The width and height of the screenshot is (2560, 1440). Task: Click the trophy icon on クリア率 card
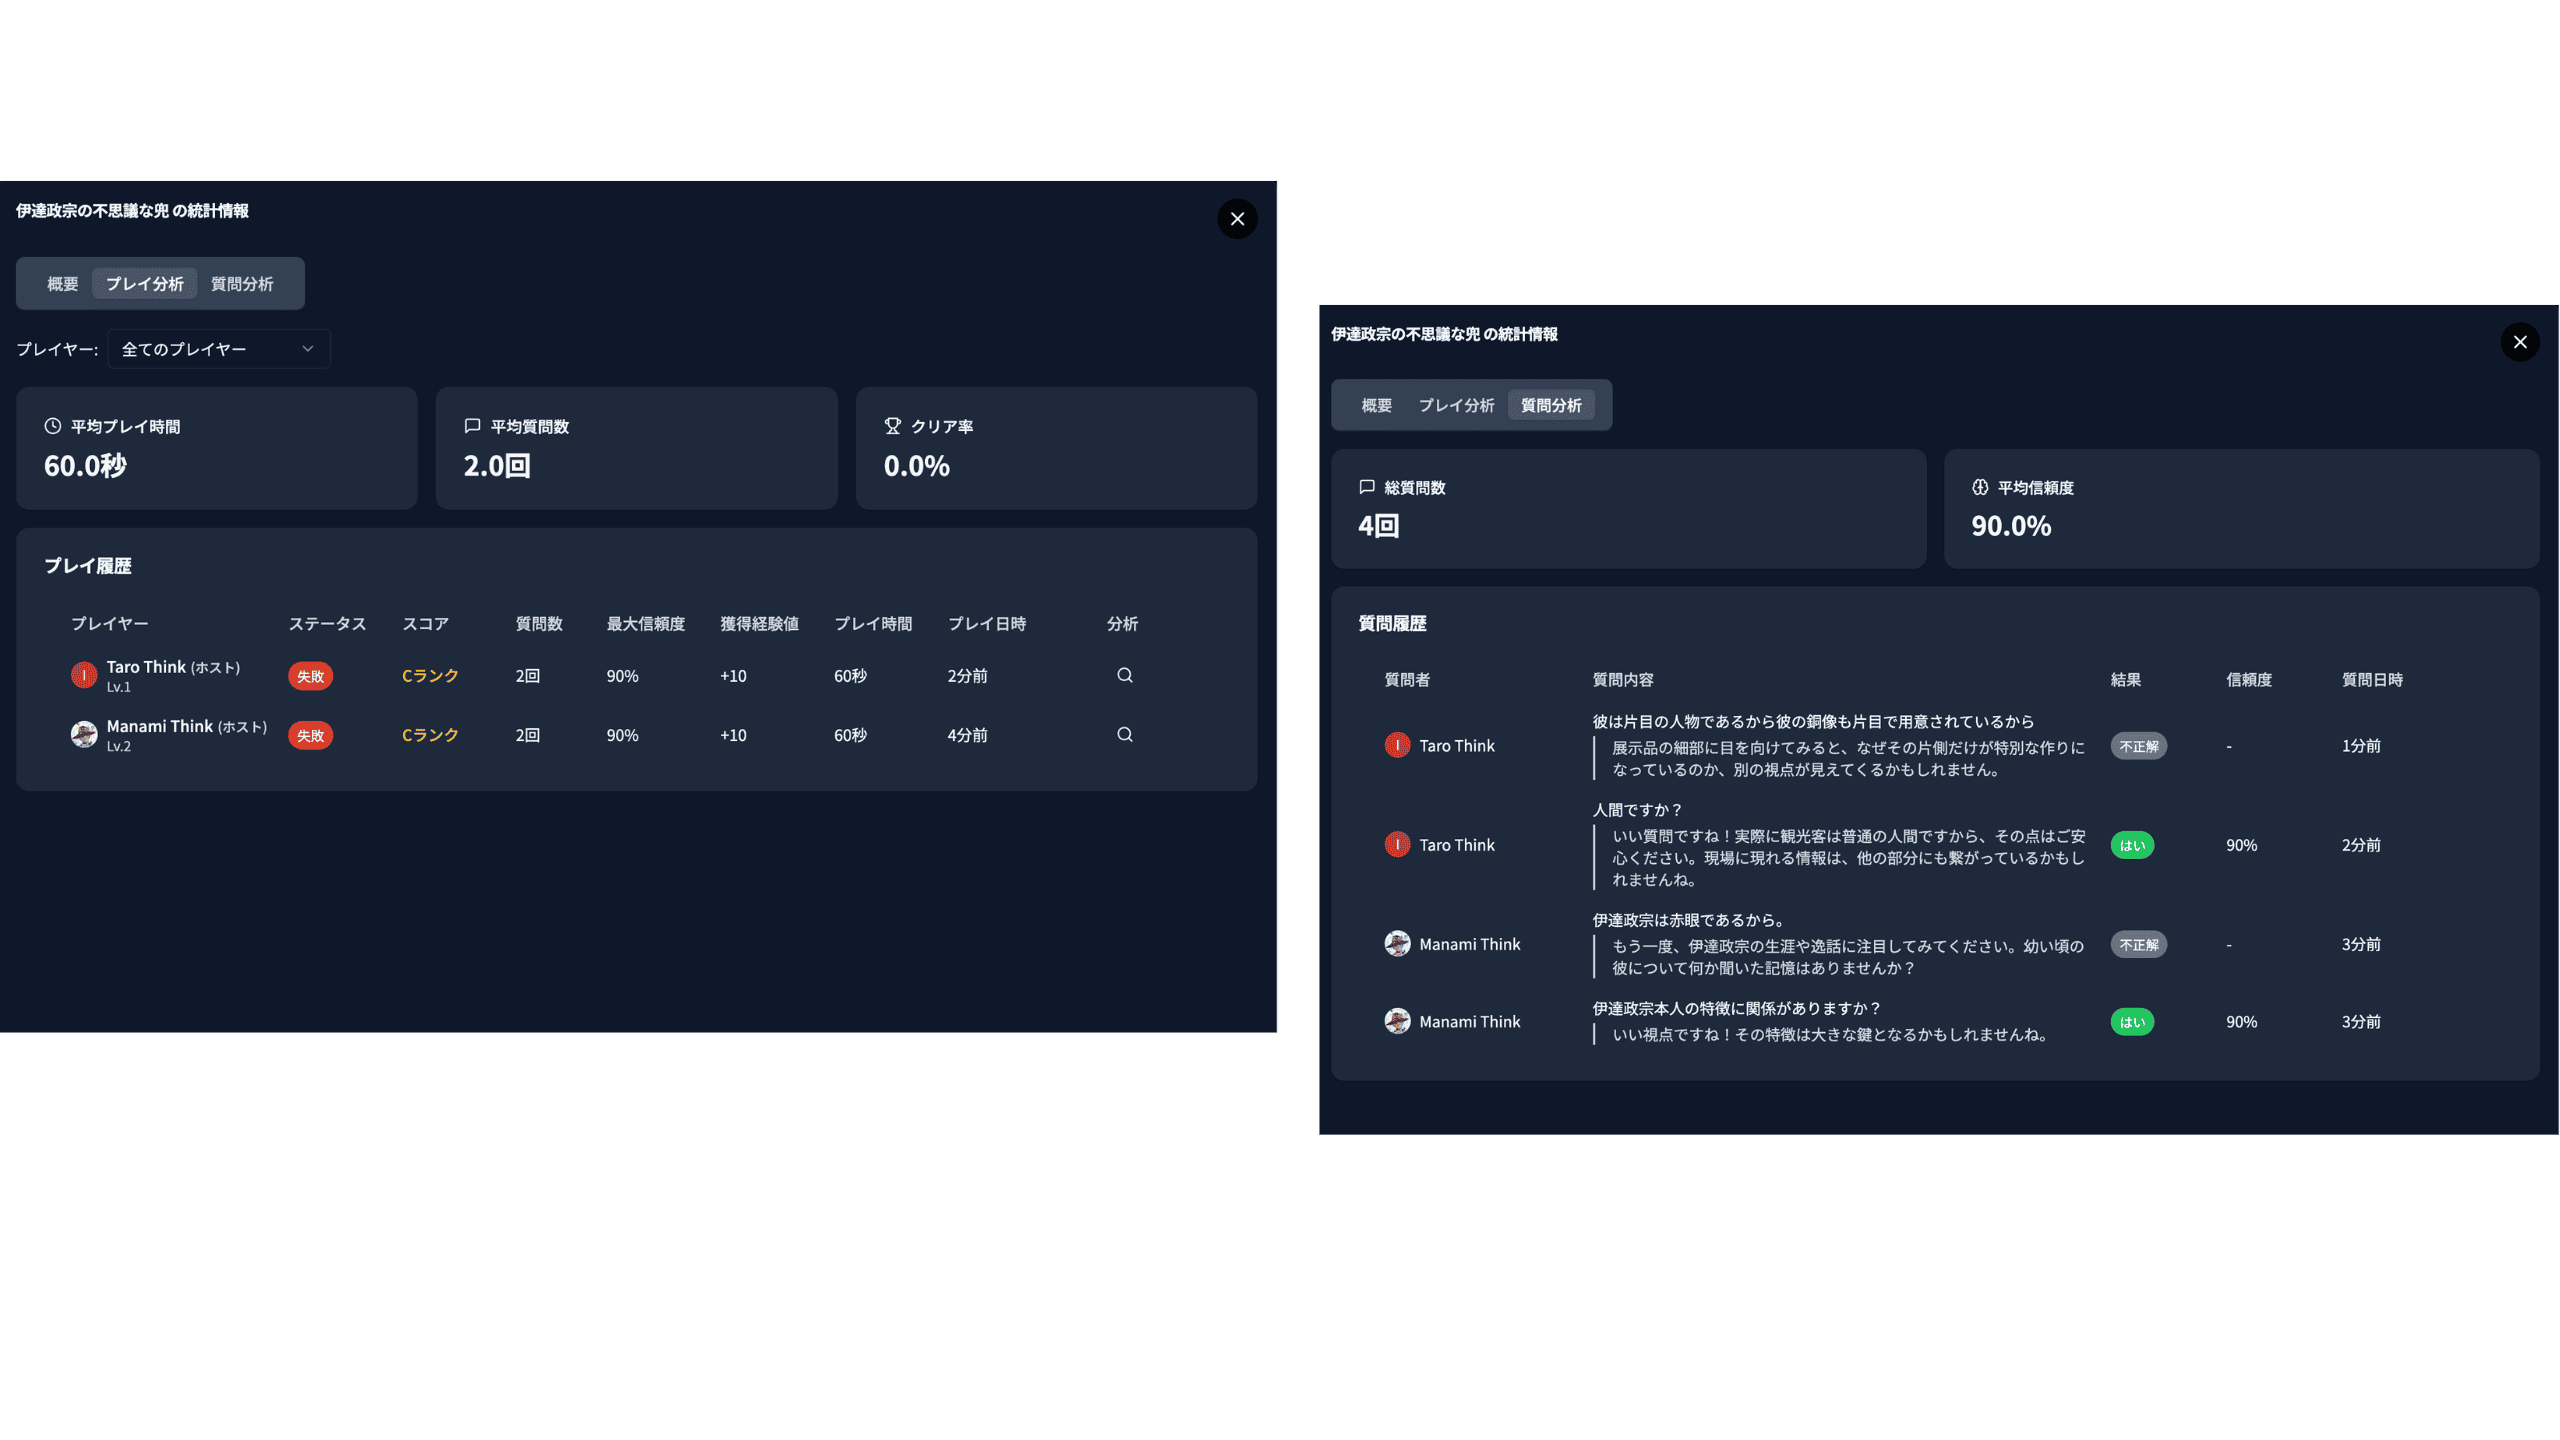pyautogui.click(x=890, y=425)
